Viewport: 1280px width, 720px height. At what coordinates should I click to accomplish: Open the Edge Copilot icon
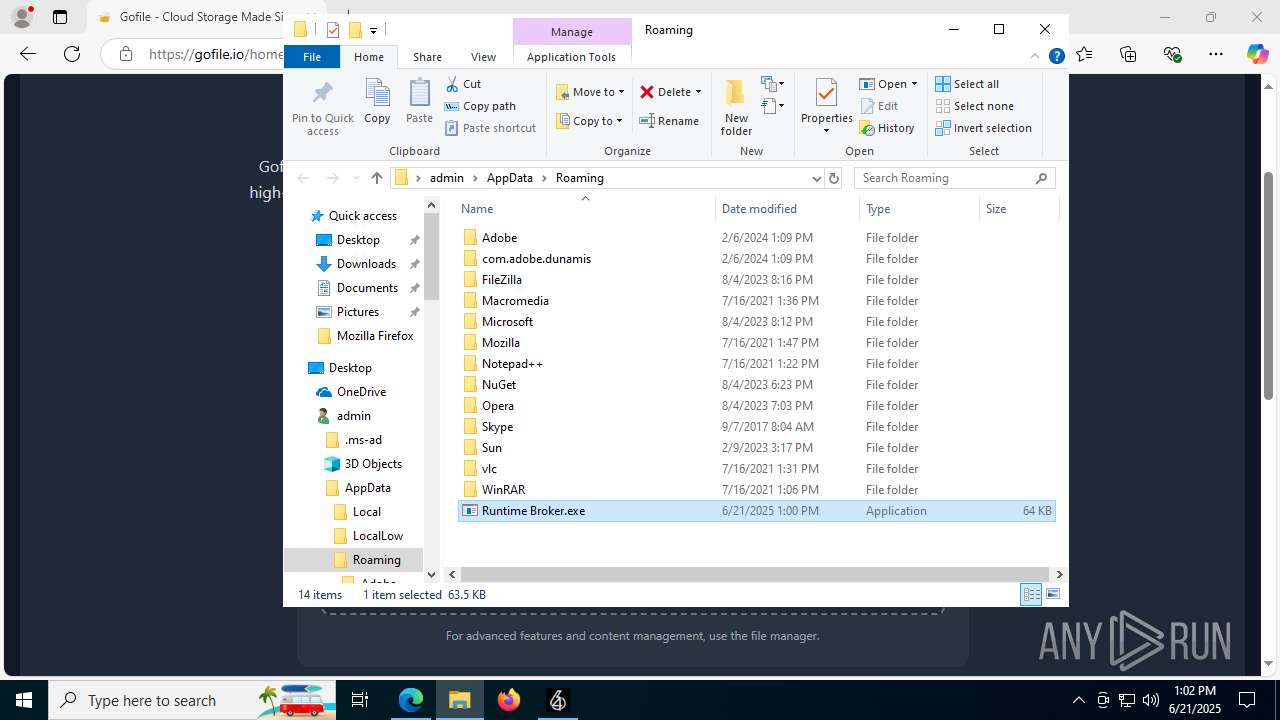click(1257, 54)
